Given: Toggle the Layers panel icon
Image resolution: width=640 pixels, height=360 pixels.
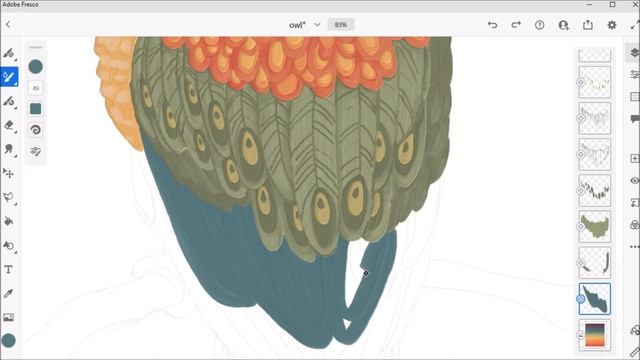Looking at the screenshot, I should pos(633,53).
